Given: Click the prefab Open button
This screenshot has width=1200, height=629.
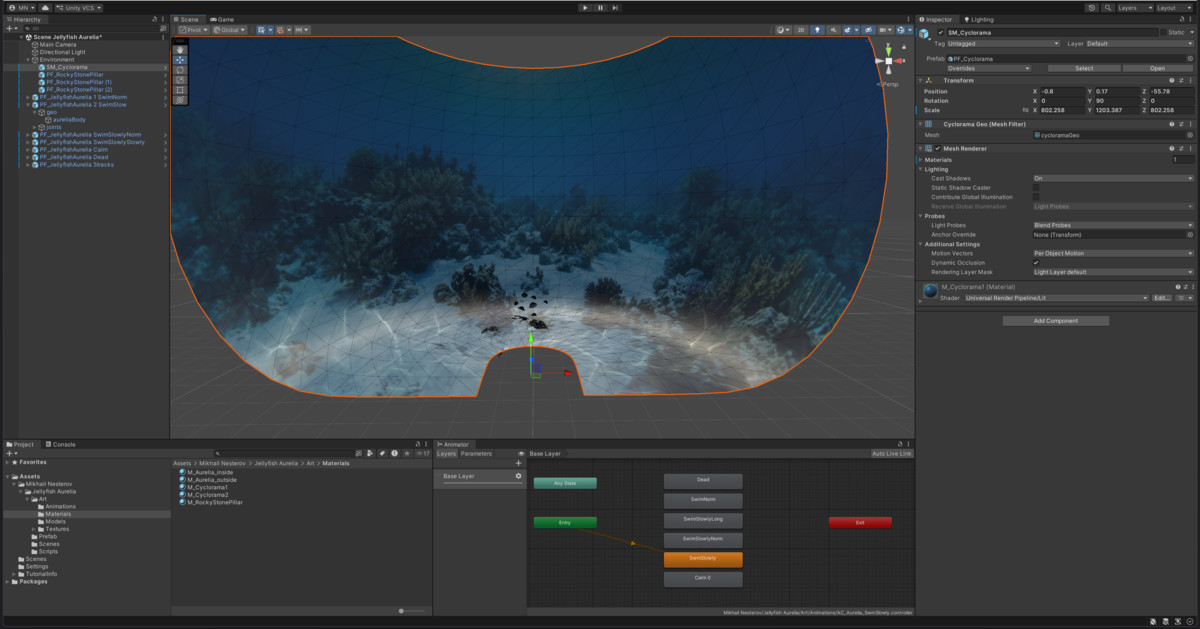Looking at the screenshot, I should (x=1158, y=68).
